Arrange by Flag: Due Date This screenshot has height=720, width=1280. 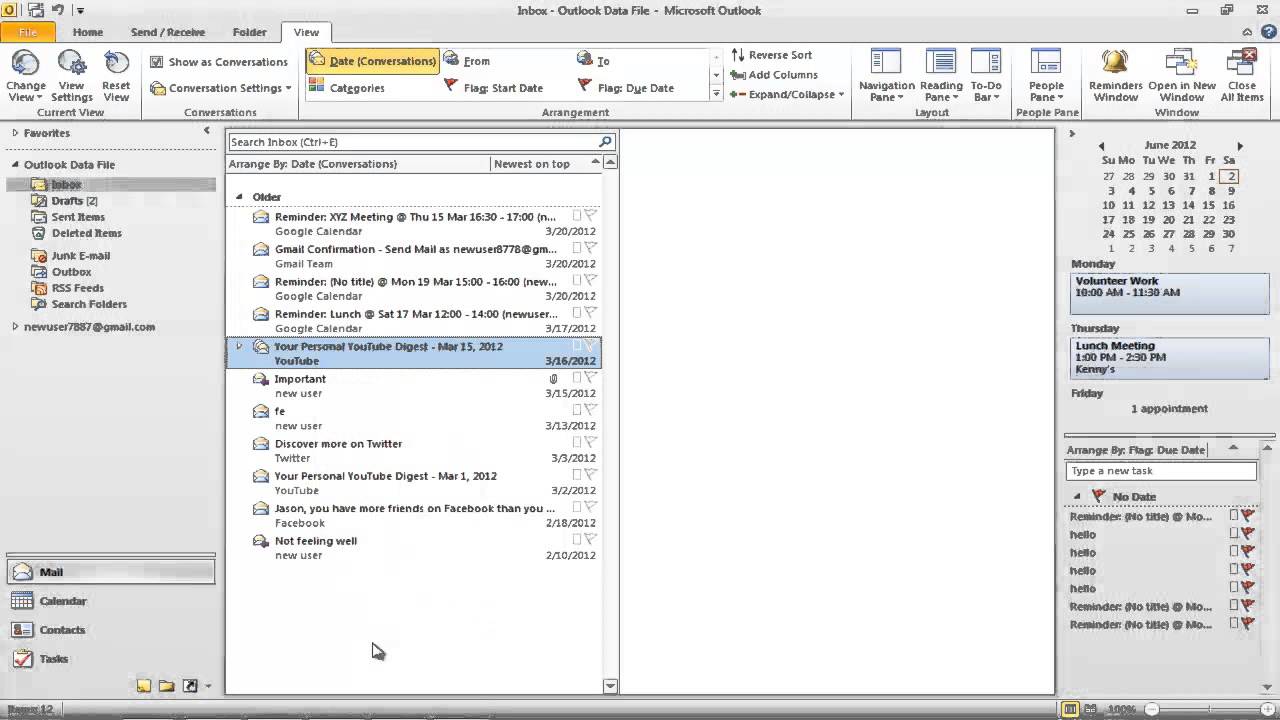click(x=626, y=88)
